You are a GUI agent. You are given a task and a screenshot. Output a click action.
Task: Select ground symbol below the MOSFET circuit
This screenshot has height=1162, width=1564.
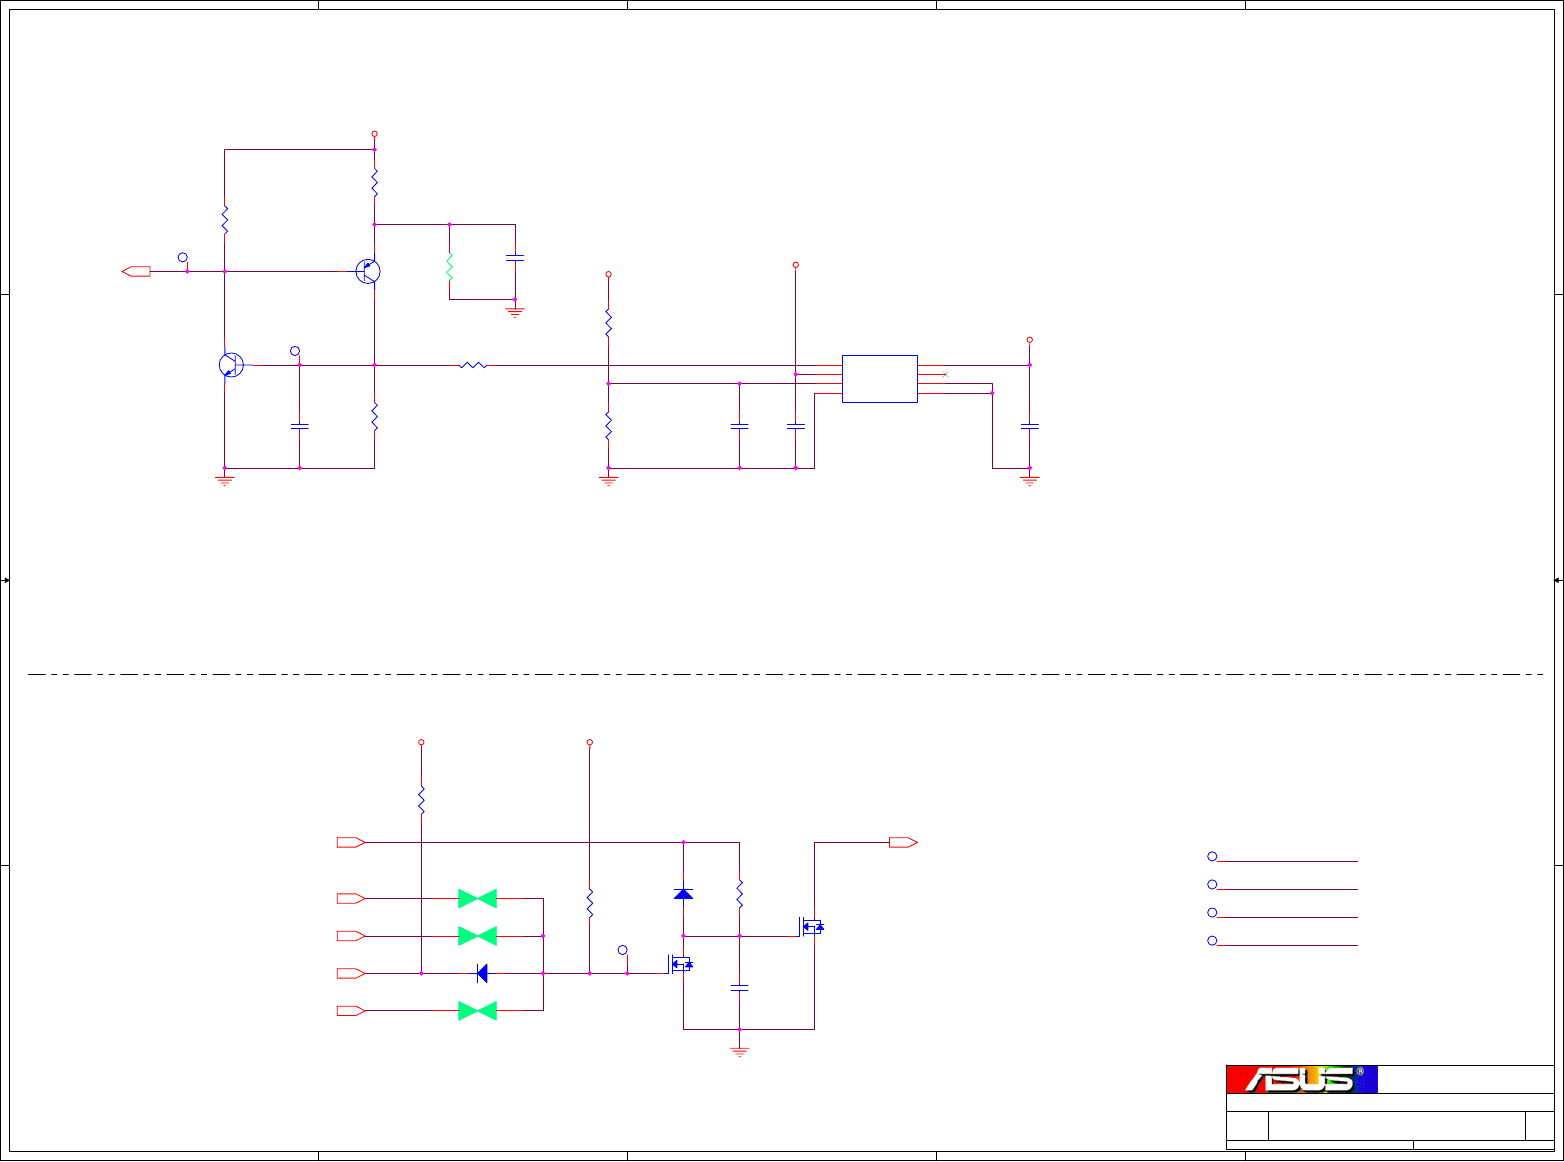point(739,1051)
